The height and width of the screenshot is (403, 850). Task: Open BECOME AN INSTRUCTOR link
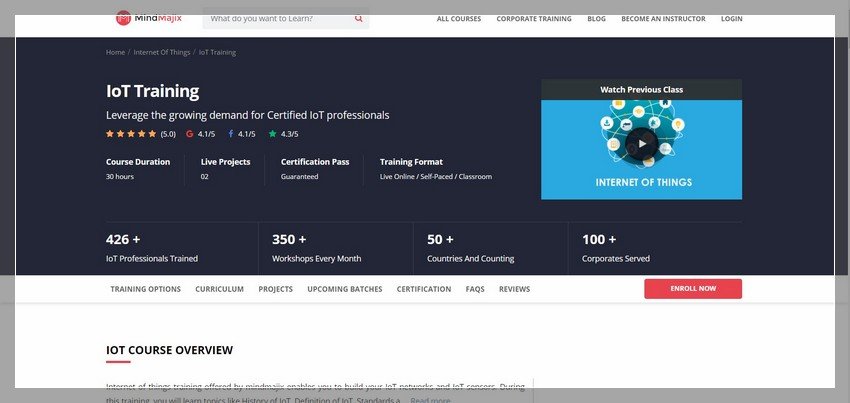664,19
